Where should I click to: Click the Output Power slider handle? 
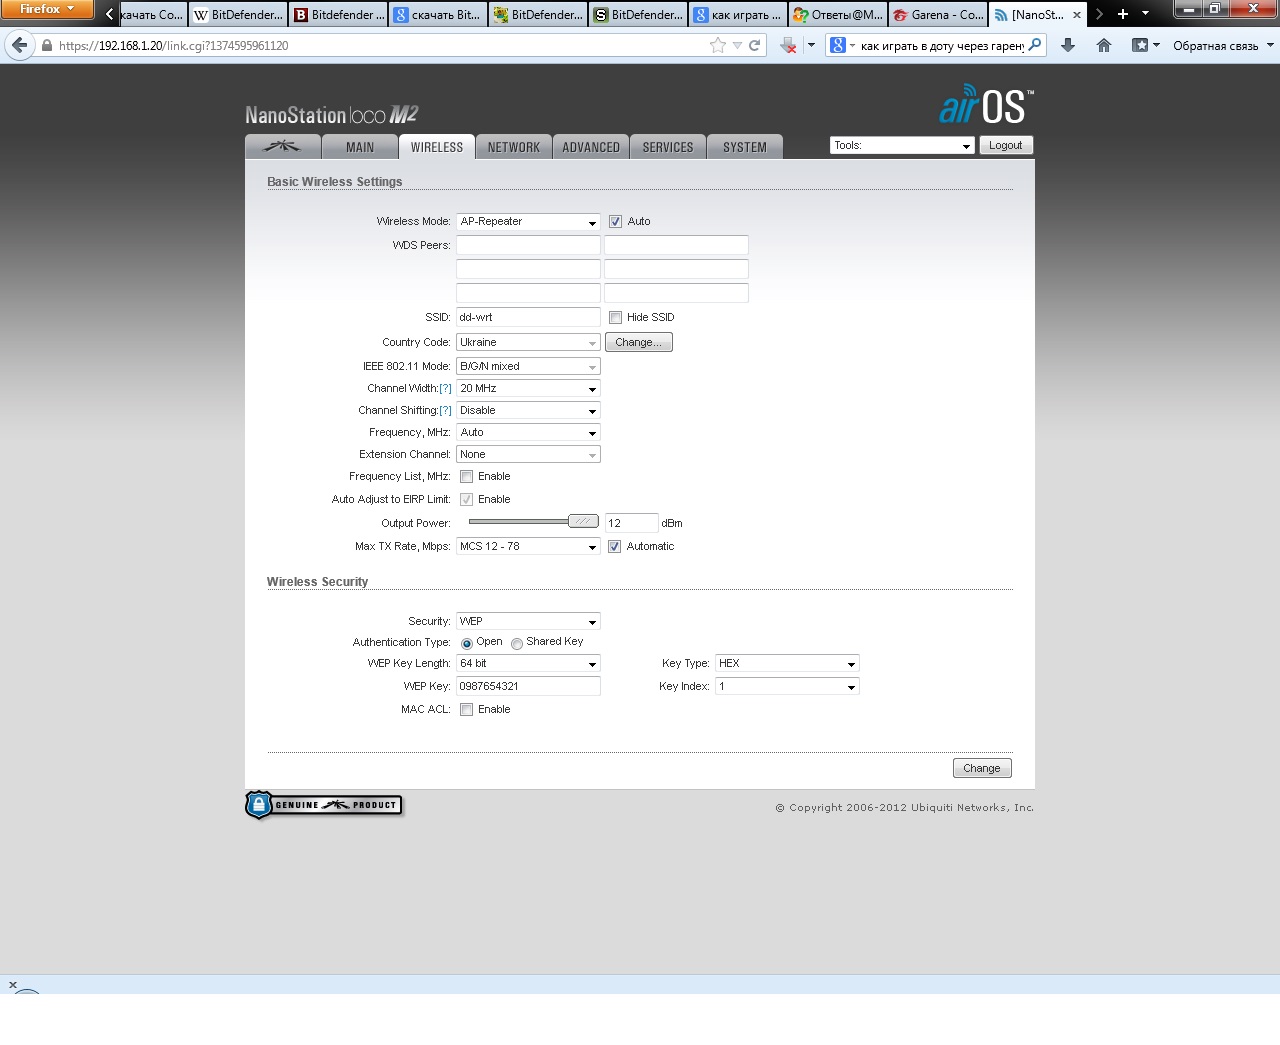(x=583, y=522)
